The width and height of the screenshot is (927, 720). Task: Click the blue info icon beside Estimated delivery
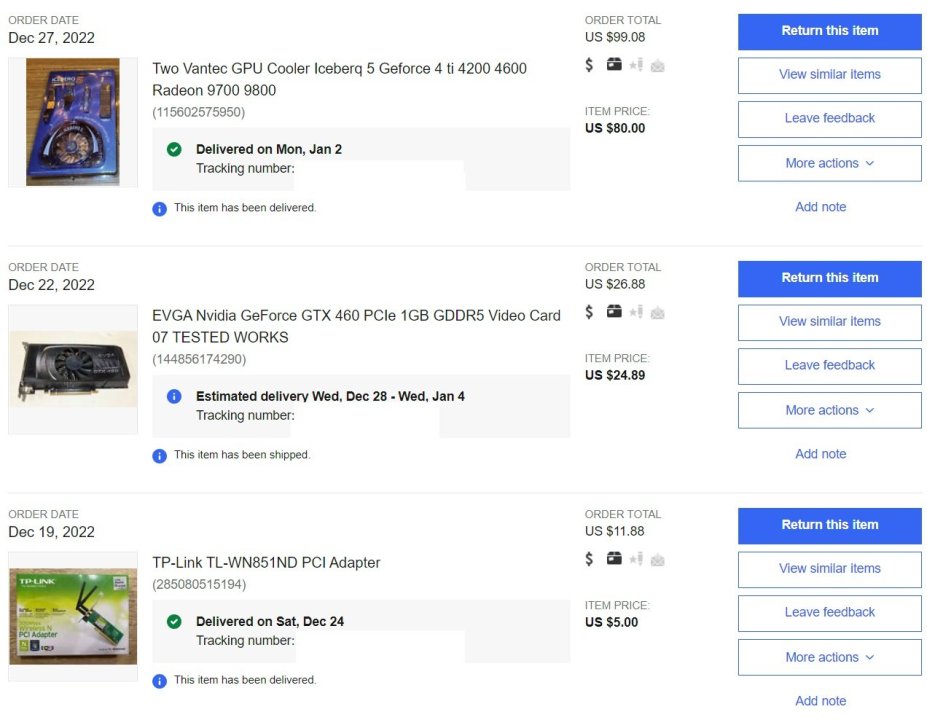click(x=174, y=396)
